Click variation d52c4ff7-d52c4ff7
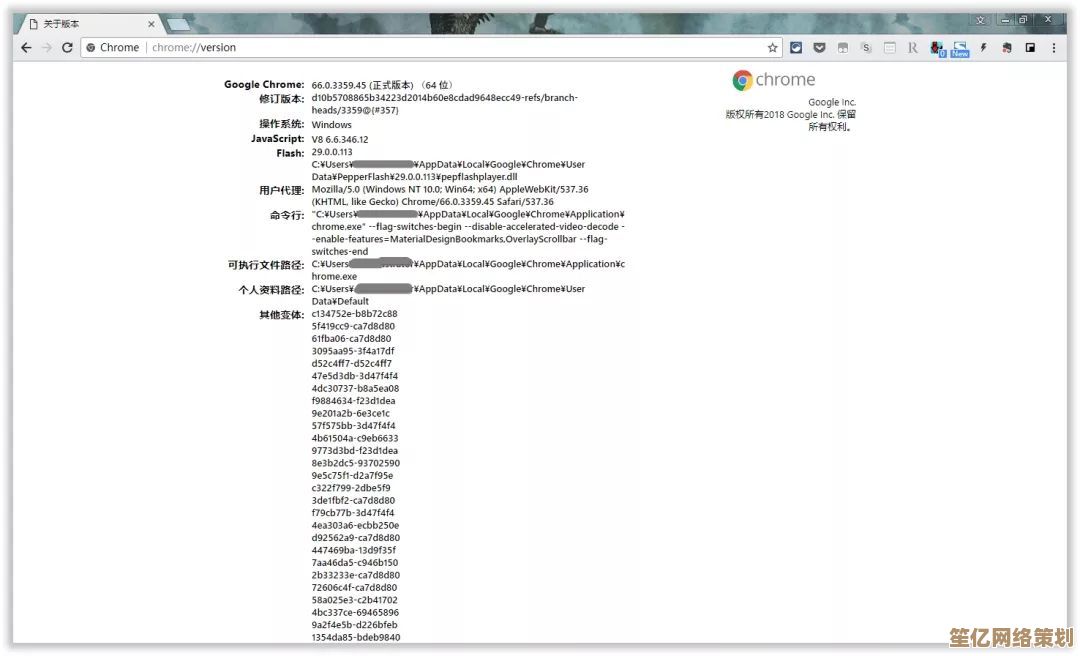Viewport: 1080px width, 656px height. (x=351, y=363)
